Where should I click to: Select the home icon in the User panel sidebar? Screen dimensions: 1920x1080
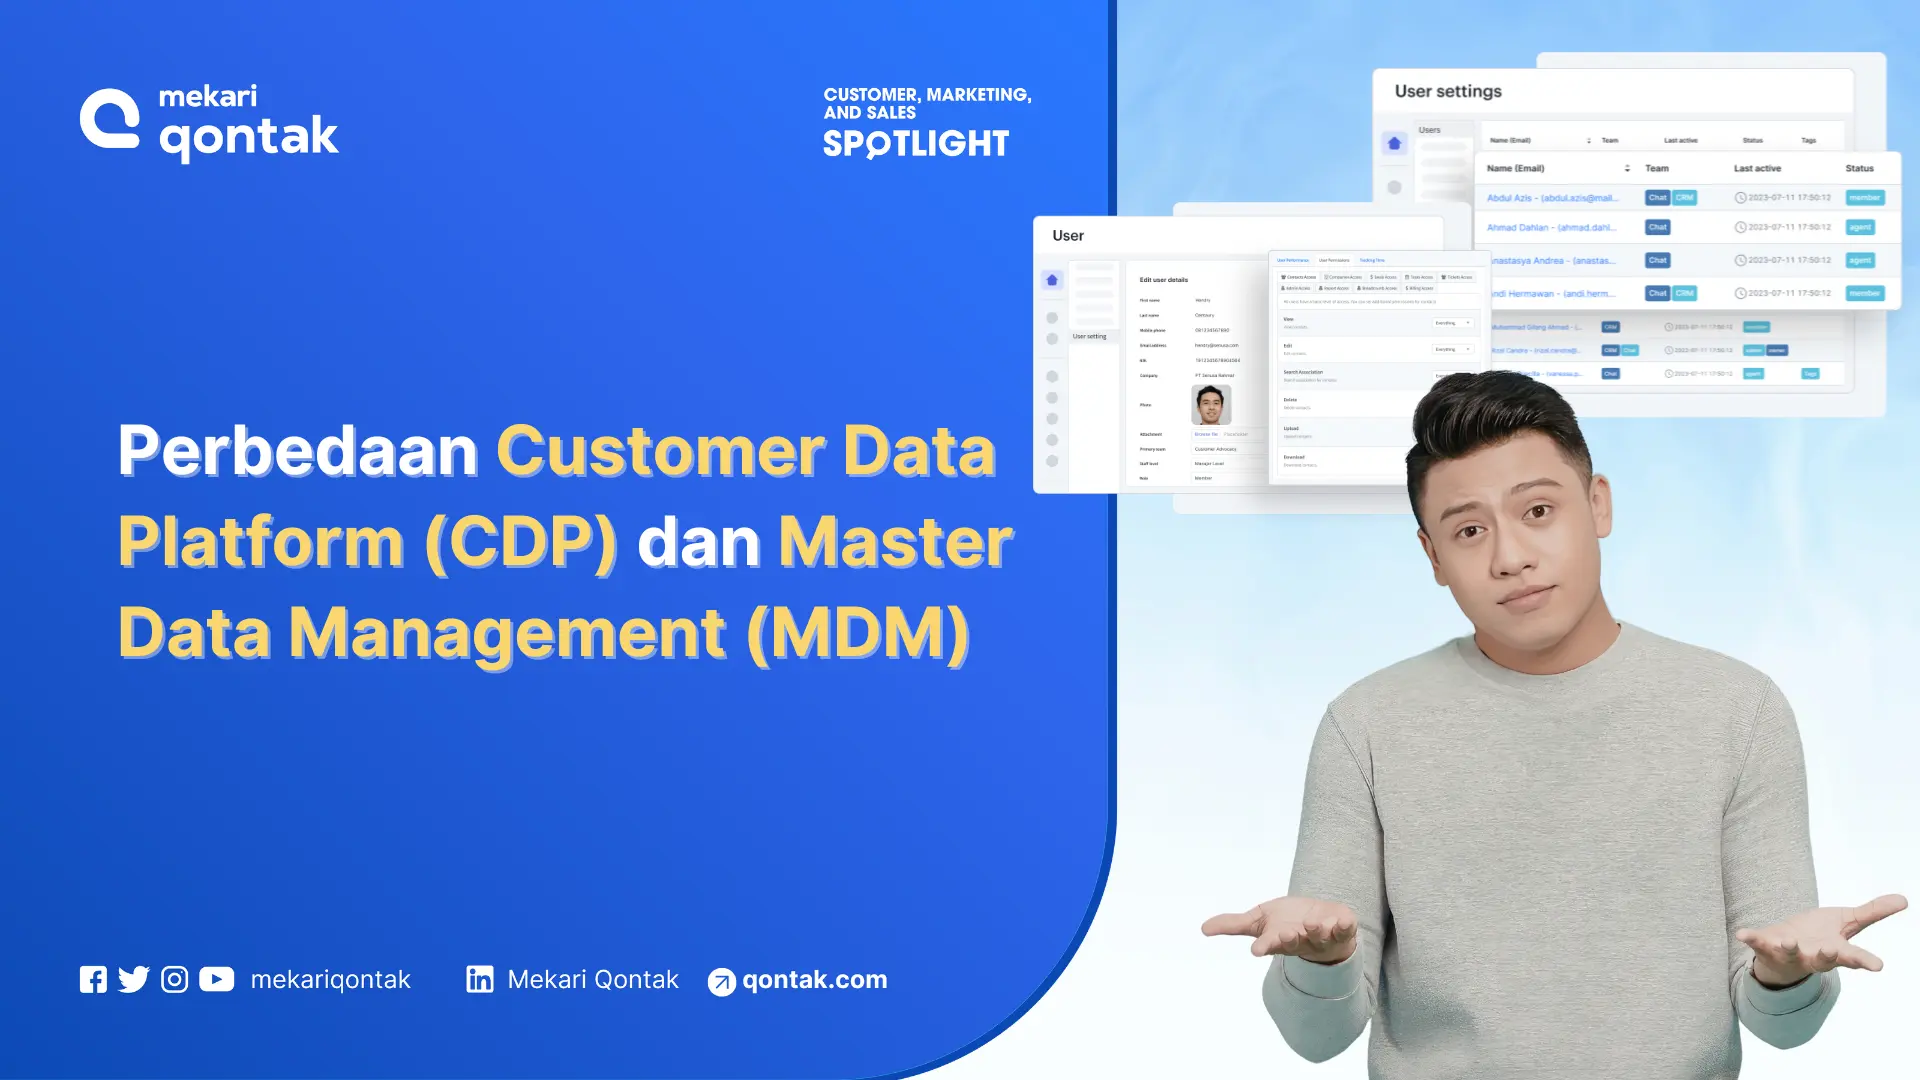click(x=1052, y=280)
